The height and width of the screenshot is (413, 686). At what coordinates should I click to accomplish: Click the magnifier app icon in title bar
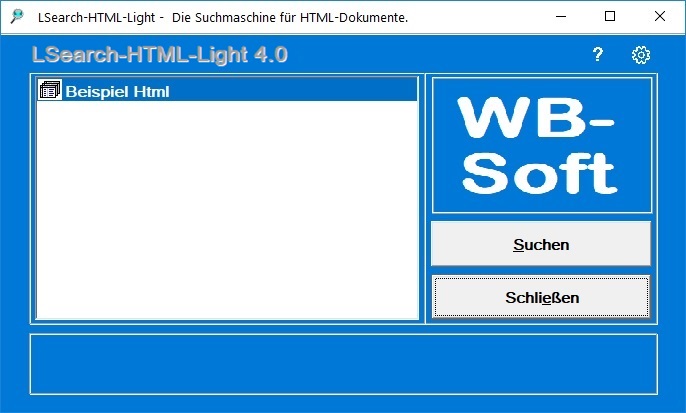click(17, 17)
